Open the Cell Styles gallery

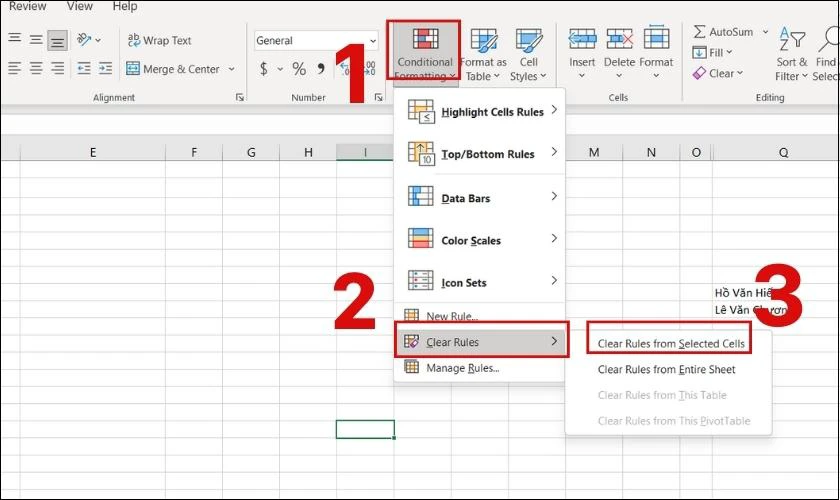click(528, 54)
